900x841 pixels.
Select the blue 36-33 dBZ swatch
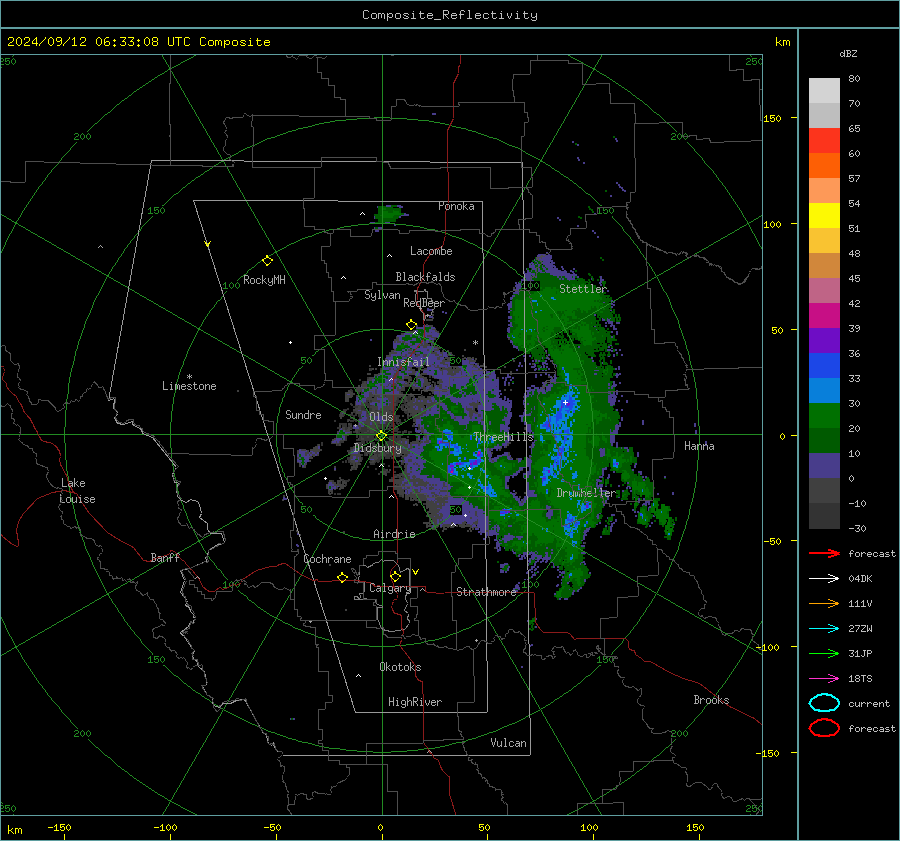[824, 366]
